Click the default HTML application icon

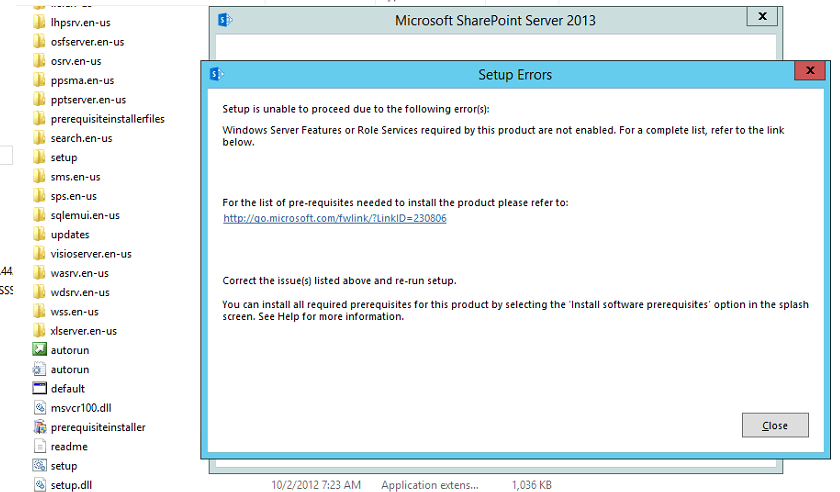(40, 389)
